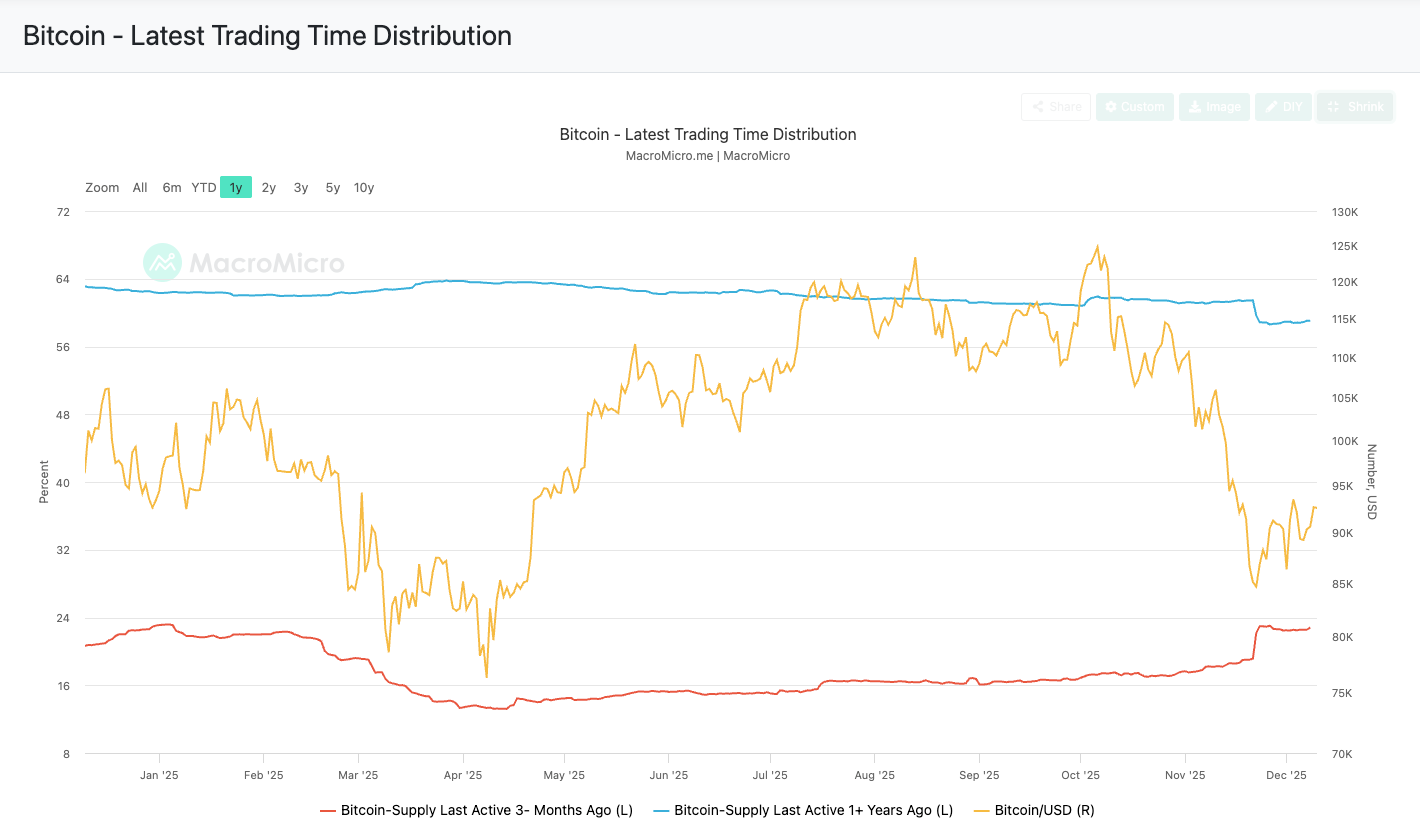Select the All zoom range
Viewport: 1420px width, 839px height.
[x=140, y=187]
